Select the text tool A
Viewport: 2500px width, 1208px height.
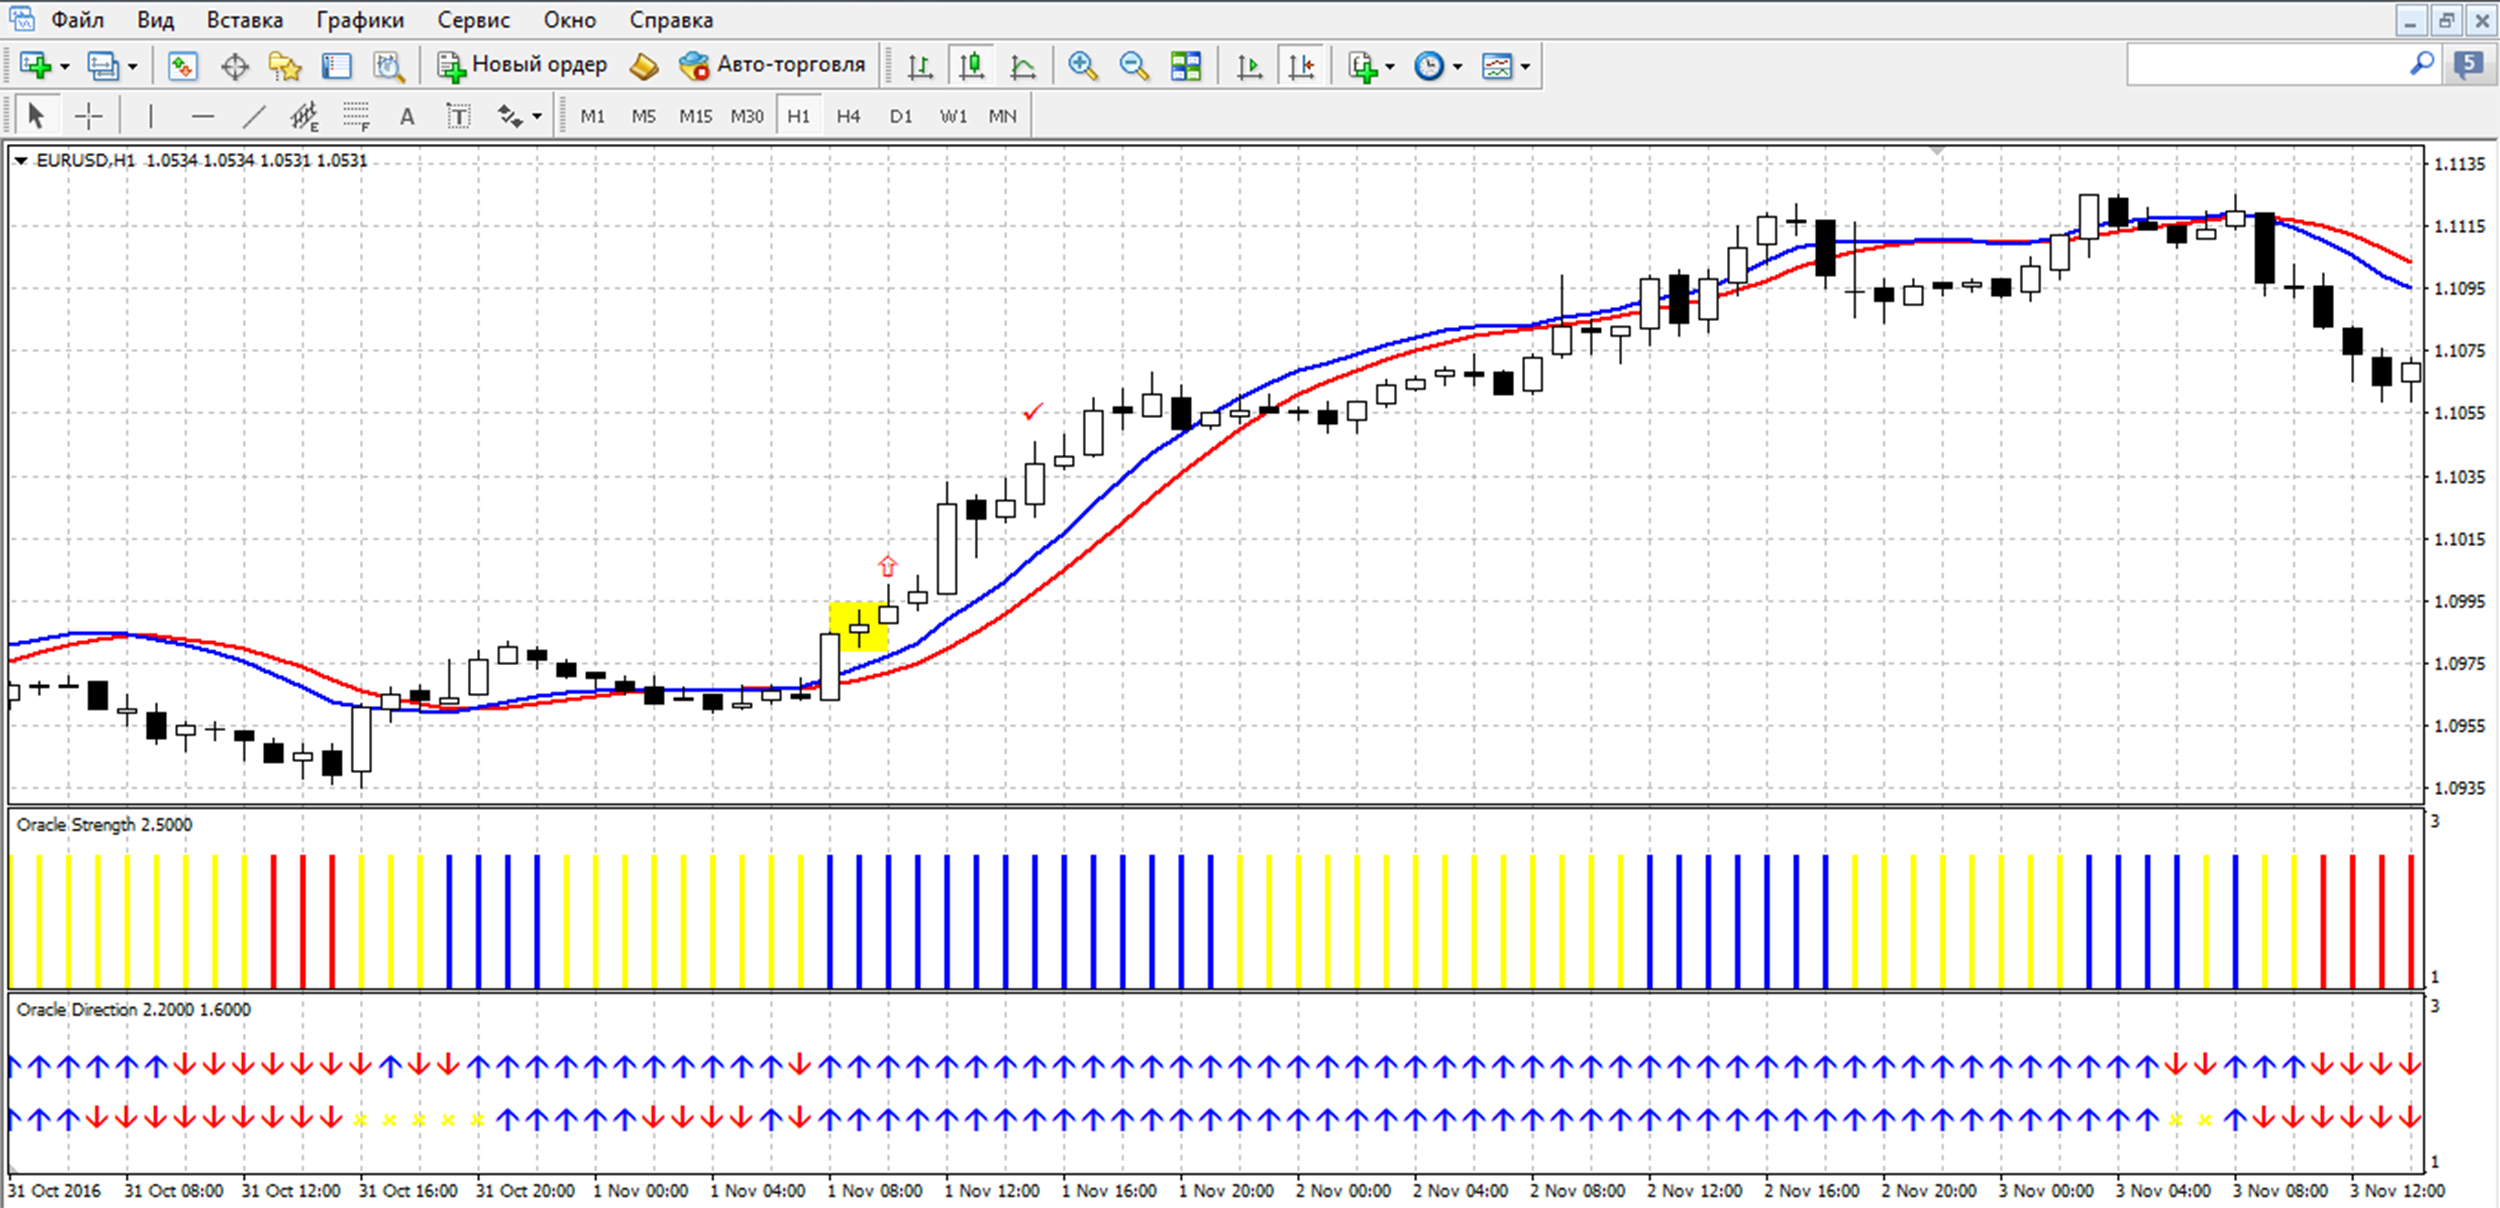407,117
